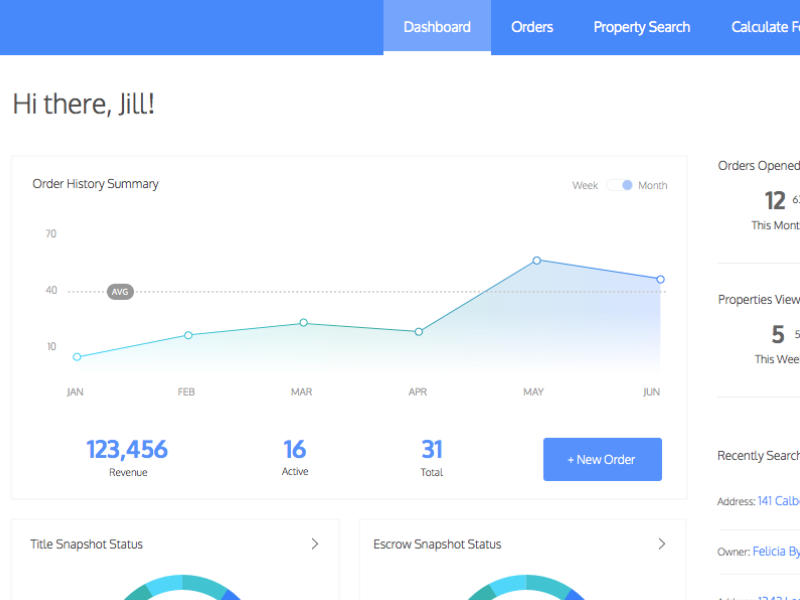This screenshot has height=600, width=800.
Task: Open the Property Search section
Action: (641, 27)
